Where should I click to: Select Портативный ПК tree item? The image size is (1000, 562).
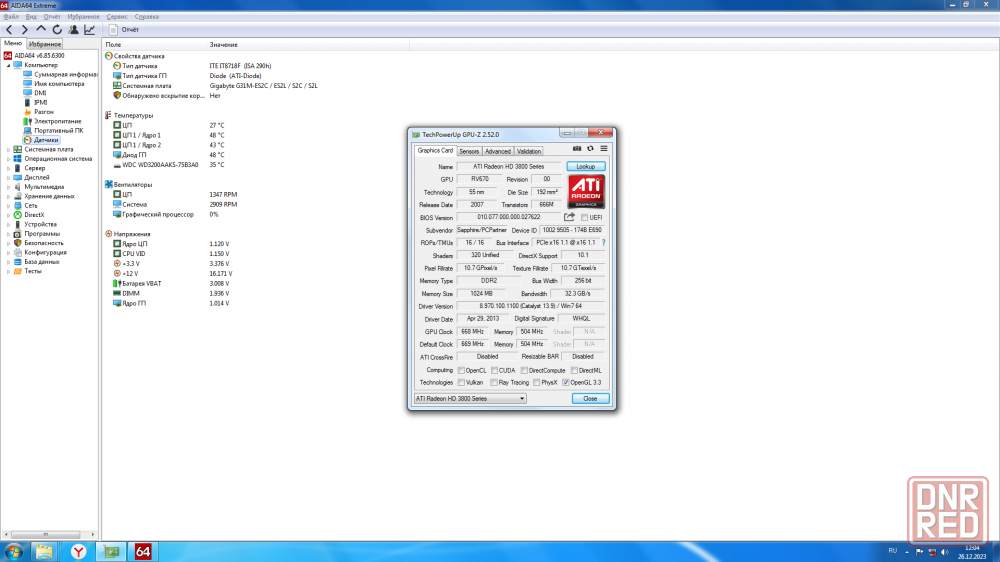[x=59, y=130]
